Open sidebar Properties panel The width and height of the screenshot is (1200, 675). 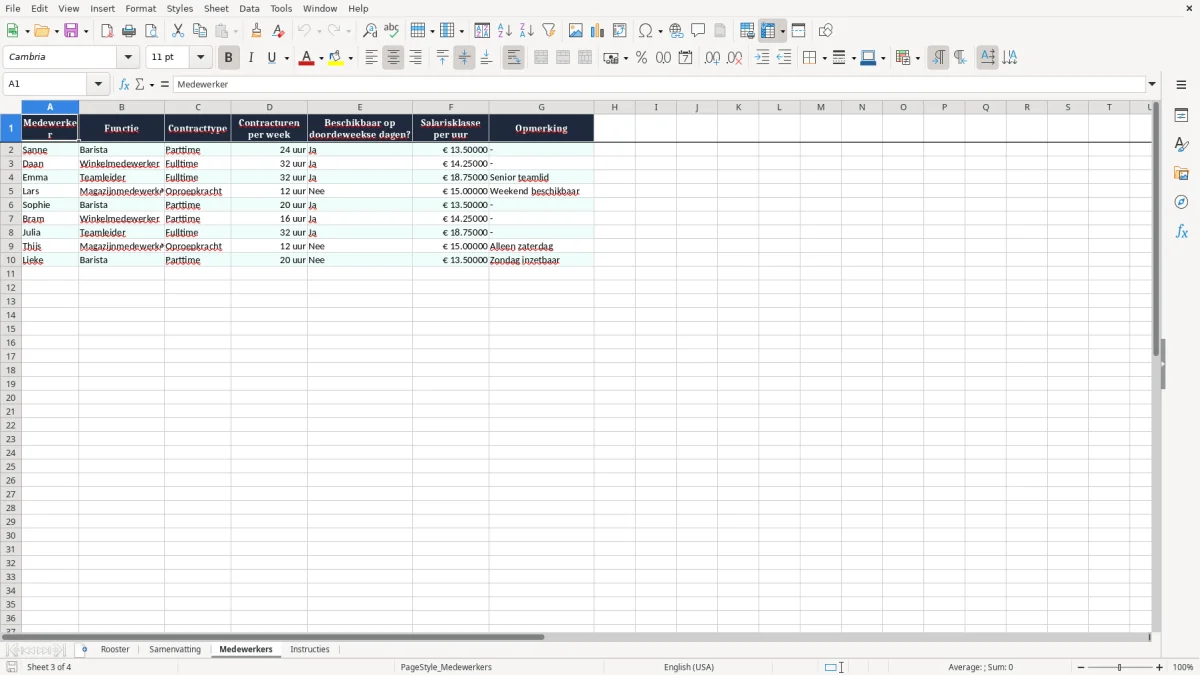1181,115
